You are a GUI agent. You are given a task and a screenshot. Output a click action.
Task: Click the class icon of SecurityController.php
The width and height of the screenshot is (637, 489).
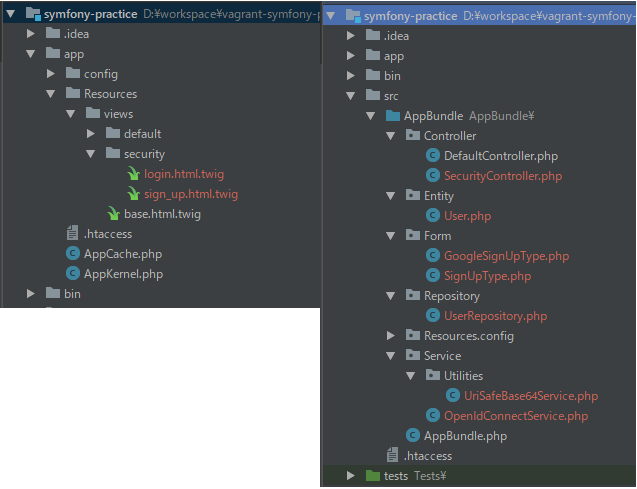tap(433, 175)
